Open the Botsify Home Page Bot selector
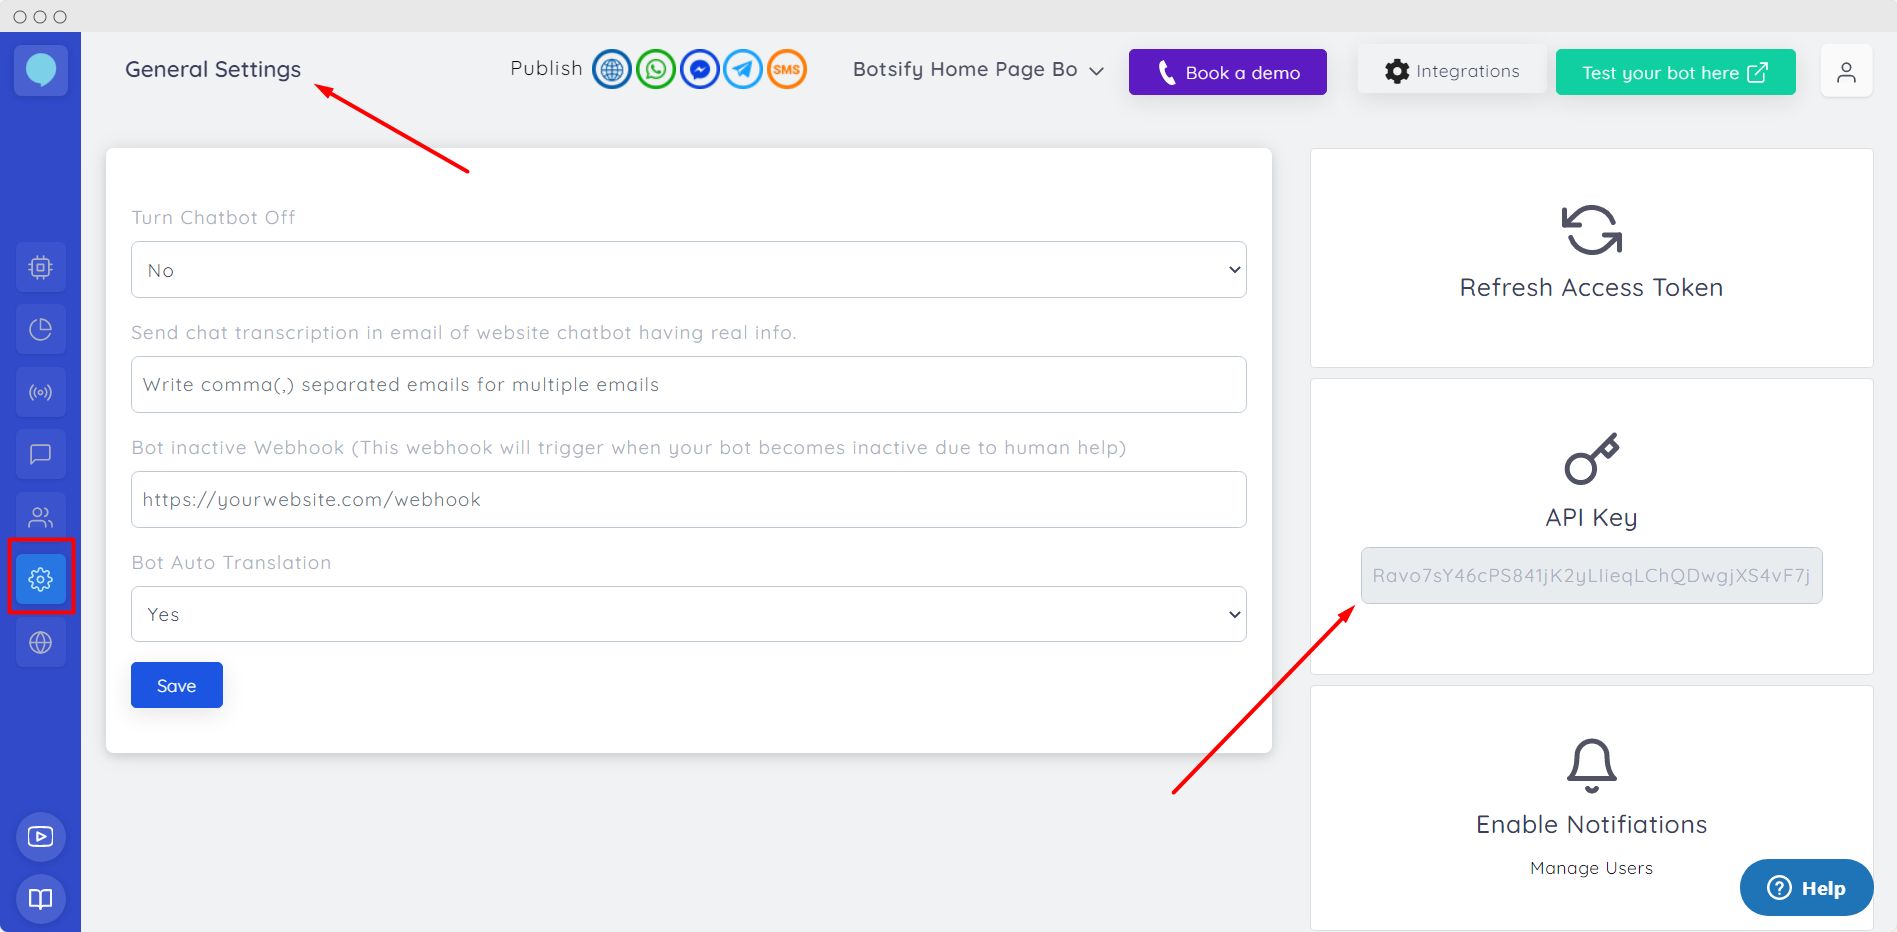 [x=977, y=70]
